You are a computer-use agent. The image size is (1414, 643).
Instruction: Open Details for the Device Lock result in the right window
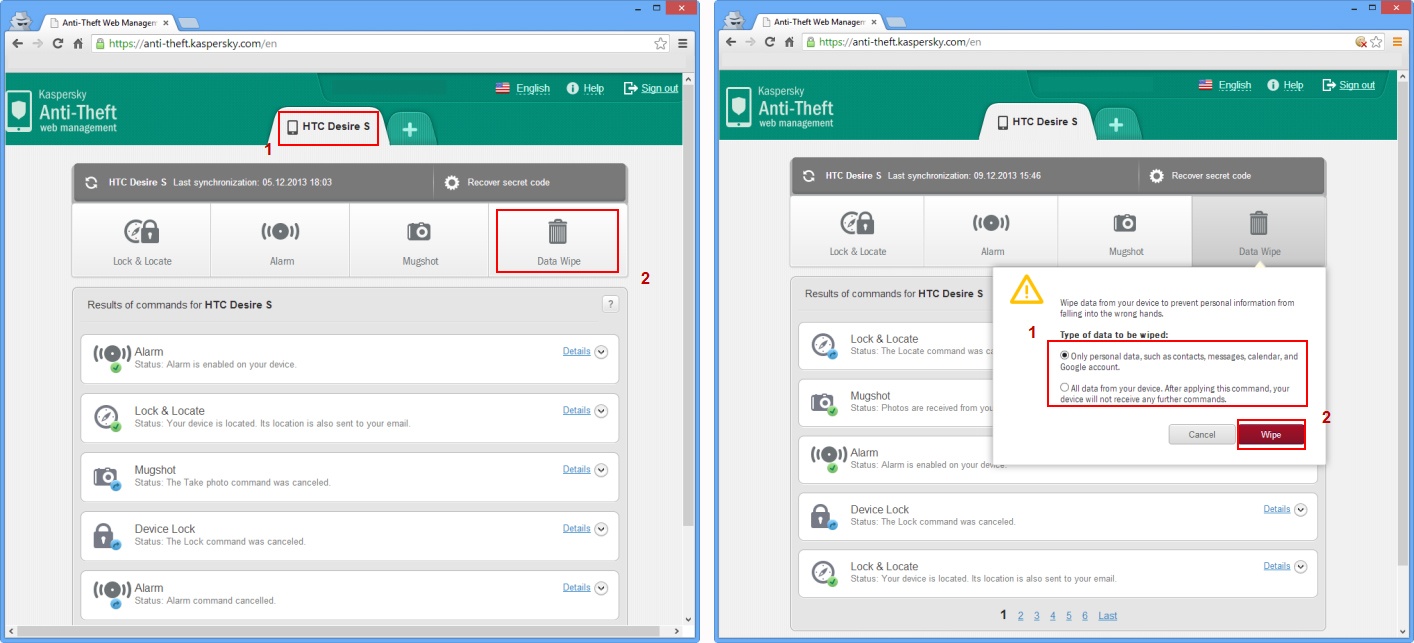click(x=1277, y=509)
